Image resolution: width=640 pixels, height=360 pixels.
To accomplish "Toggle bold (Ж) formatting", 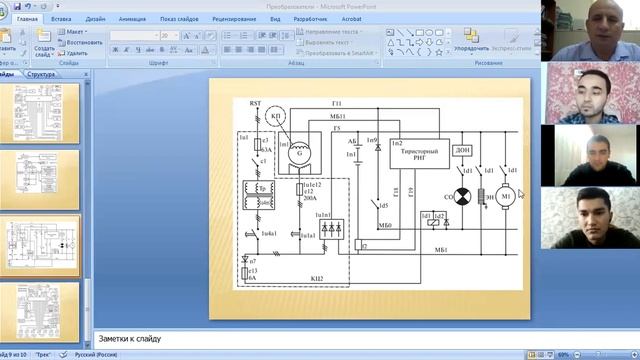I will click(116, 50).
